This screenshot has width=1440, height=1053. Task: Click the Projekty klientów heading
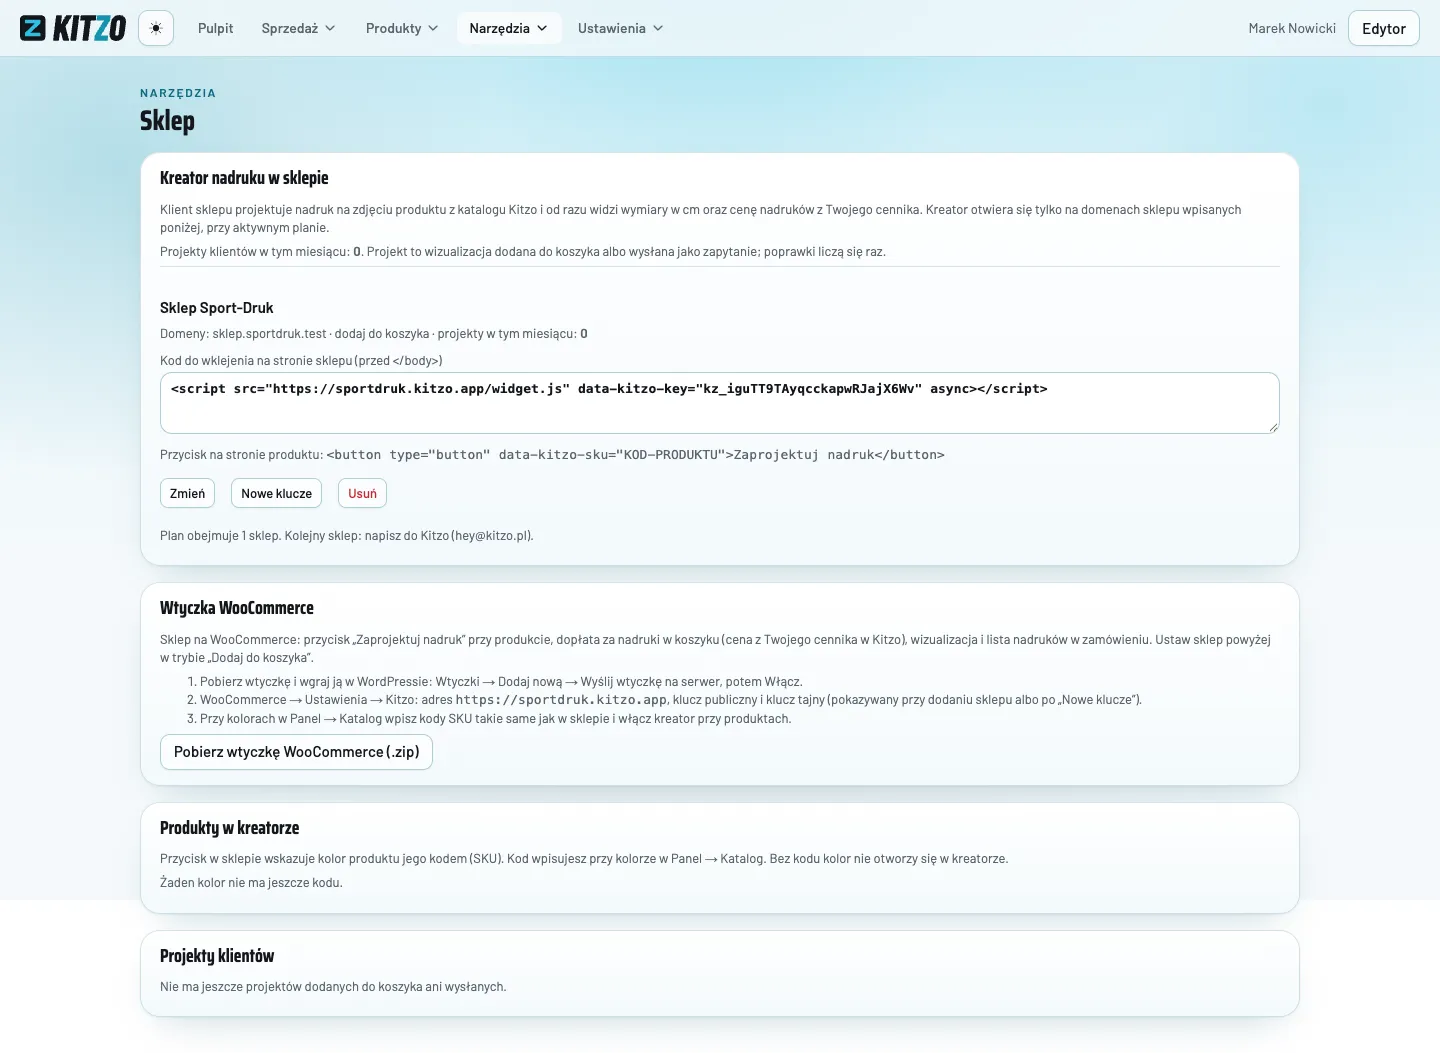tap(217, 956)
